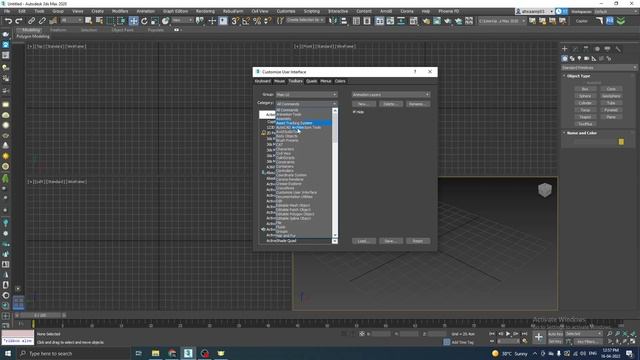Open the Standard Primitives dropdown
This screenshot has width=640, height=360.
click(599, 67)
